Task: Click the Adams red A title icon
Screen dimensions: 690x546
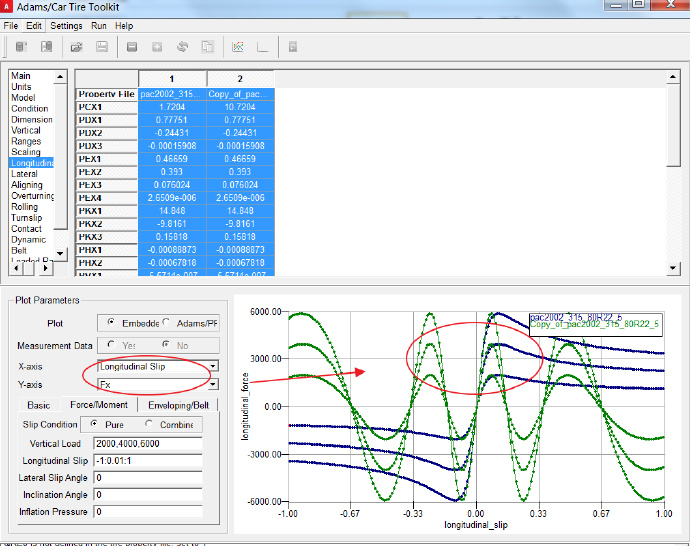Action: 6,6
